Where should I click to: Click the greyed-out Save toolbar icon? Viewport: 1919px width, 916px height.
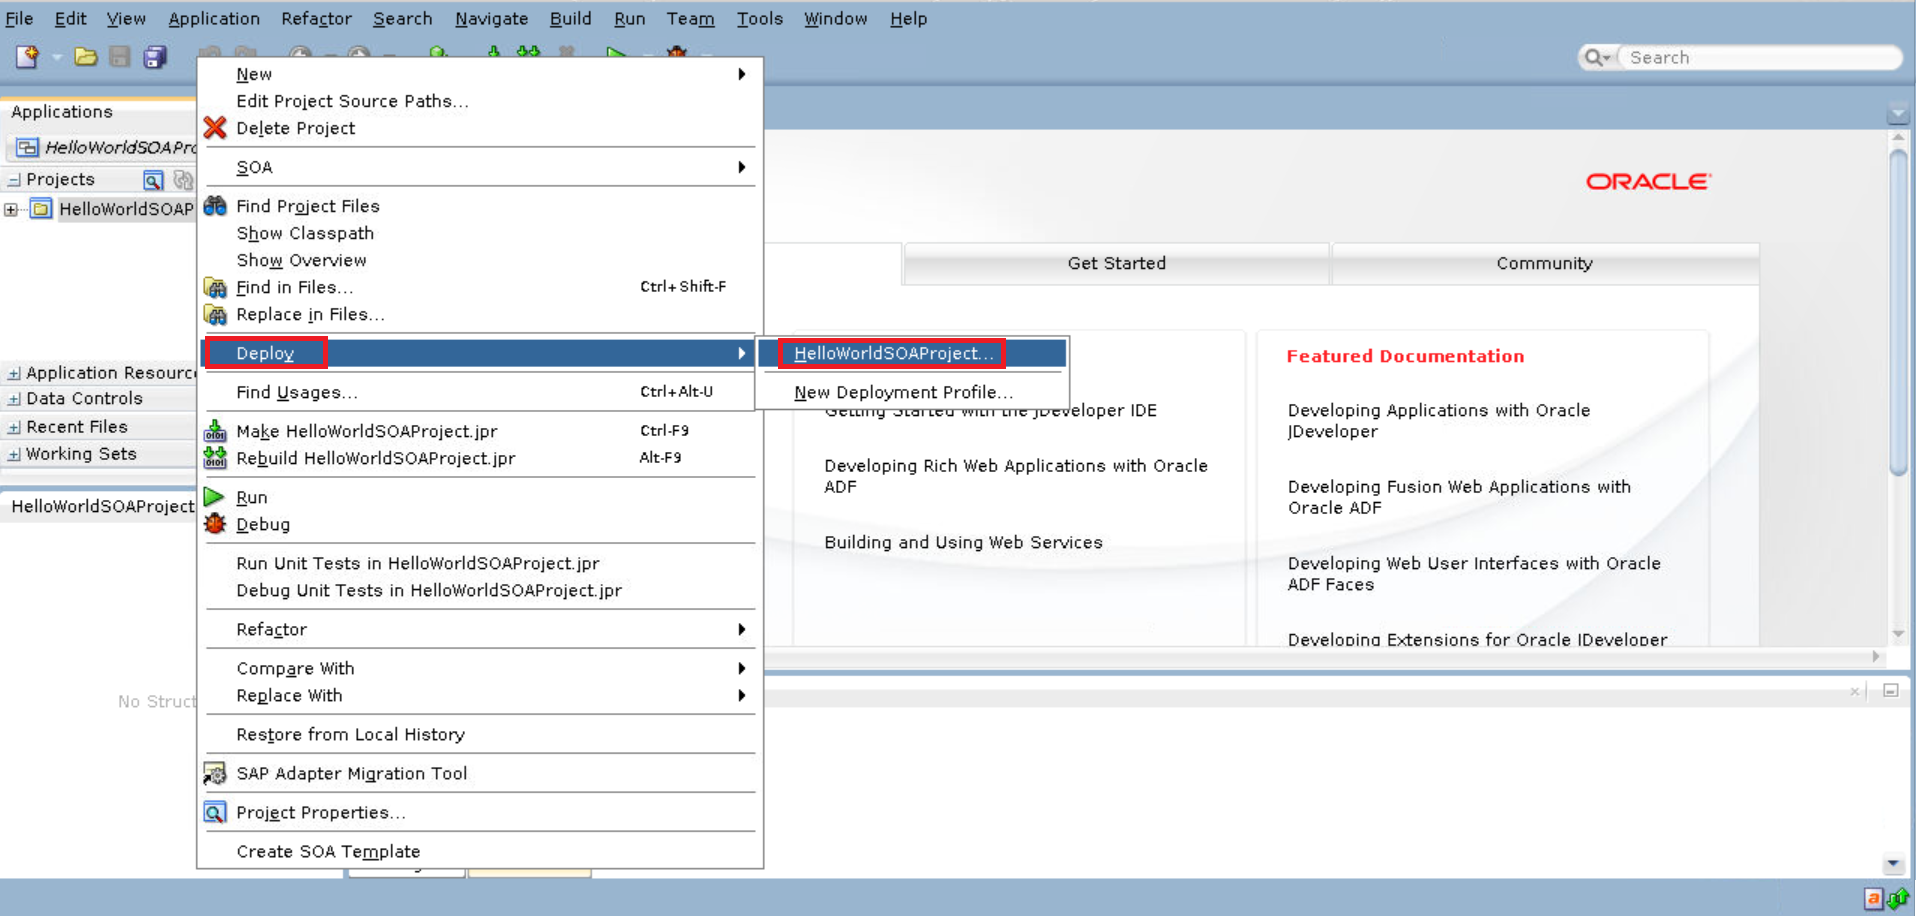[x=120, y=57]
